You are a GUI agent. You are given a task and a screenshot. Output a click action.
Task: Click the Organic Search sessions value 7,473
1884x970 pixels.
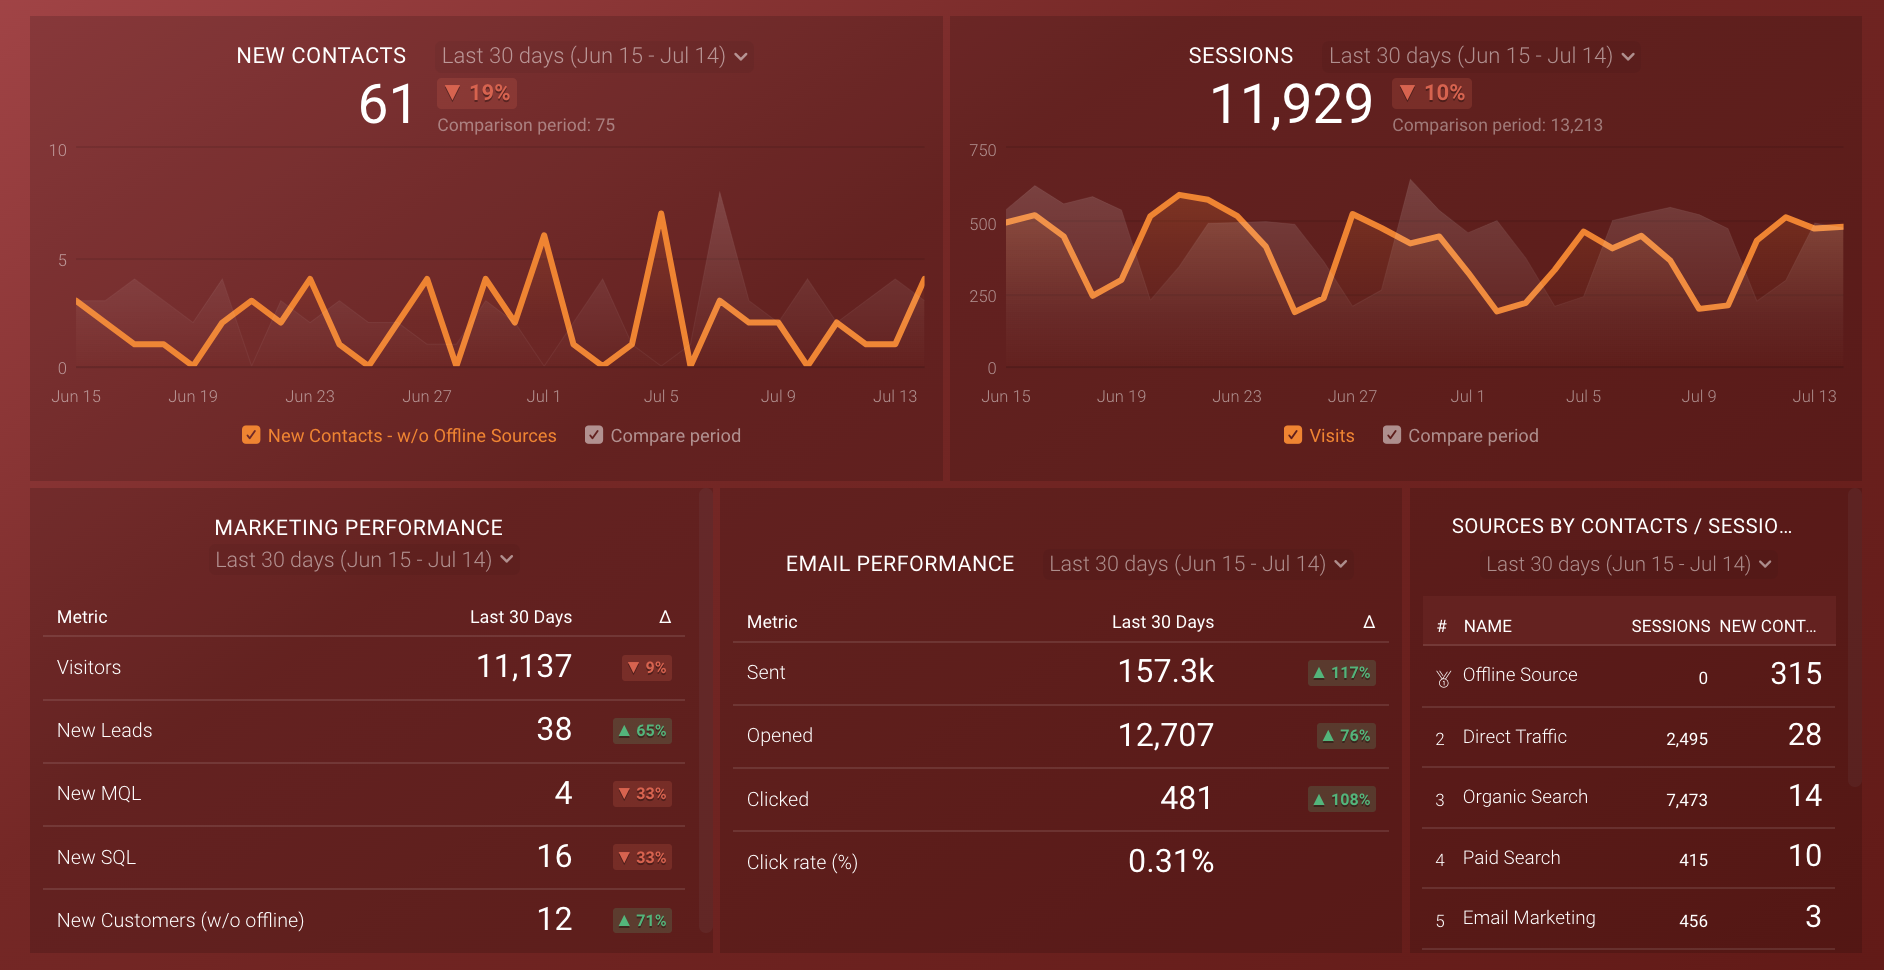(1686, 800)
